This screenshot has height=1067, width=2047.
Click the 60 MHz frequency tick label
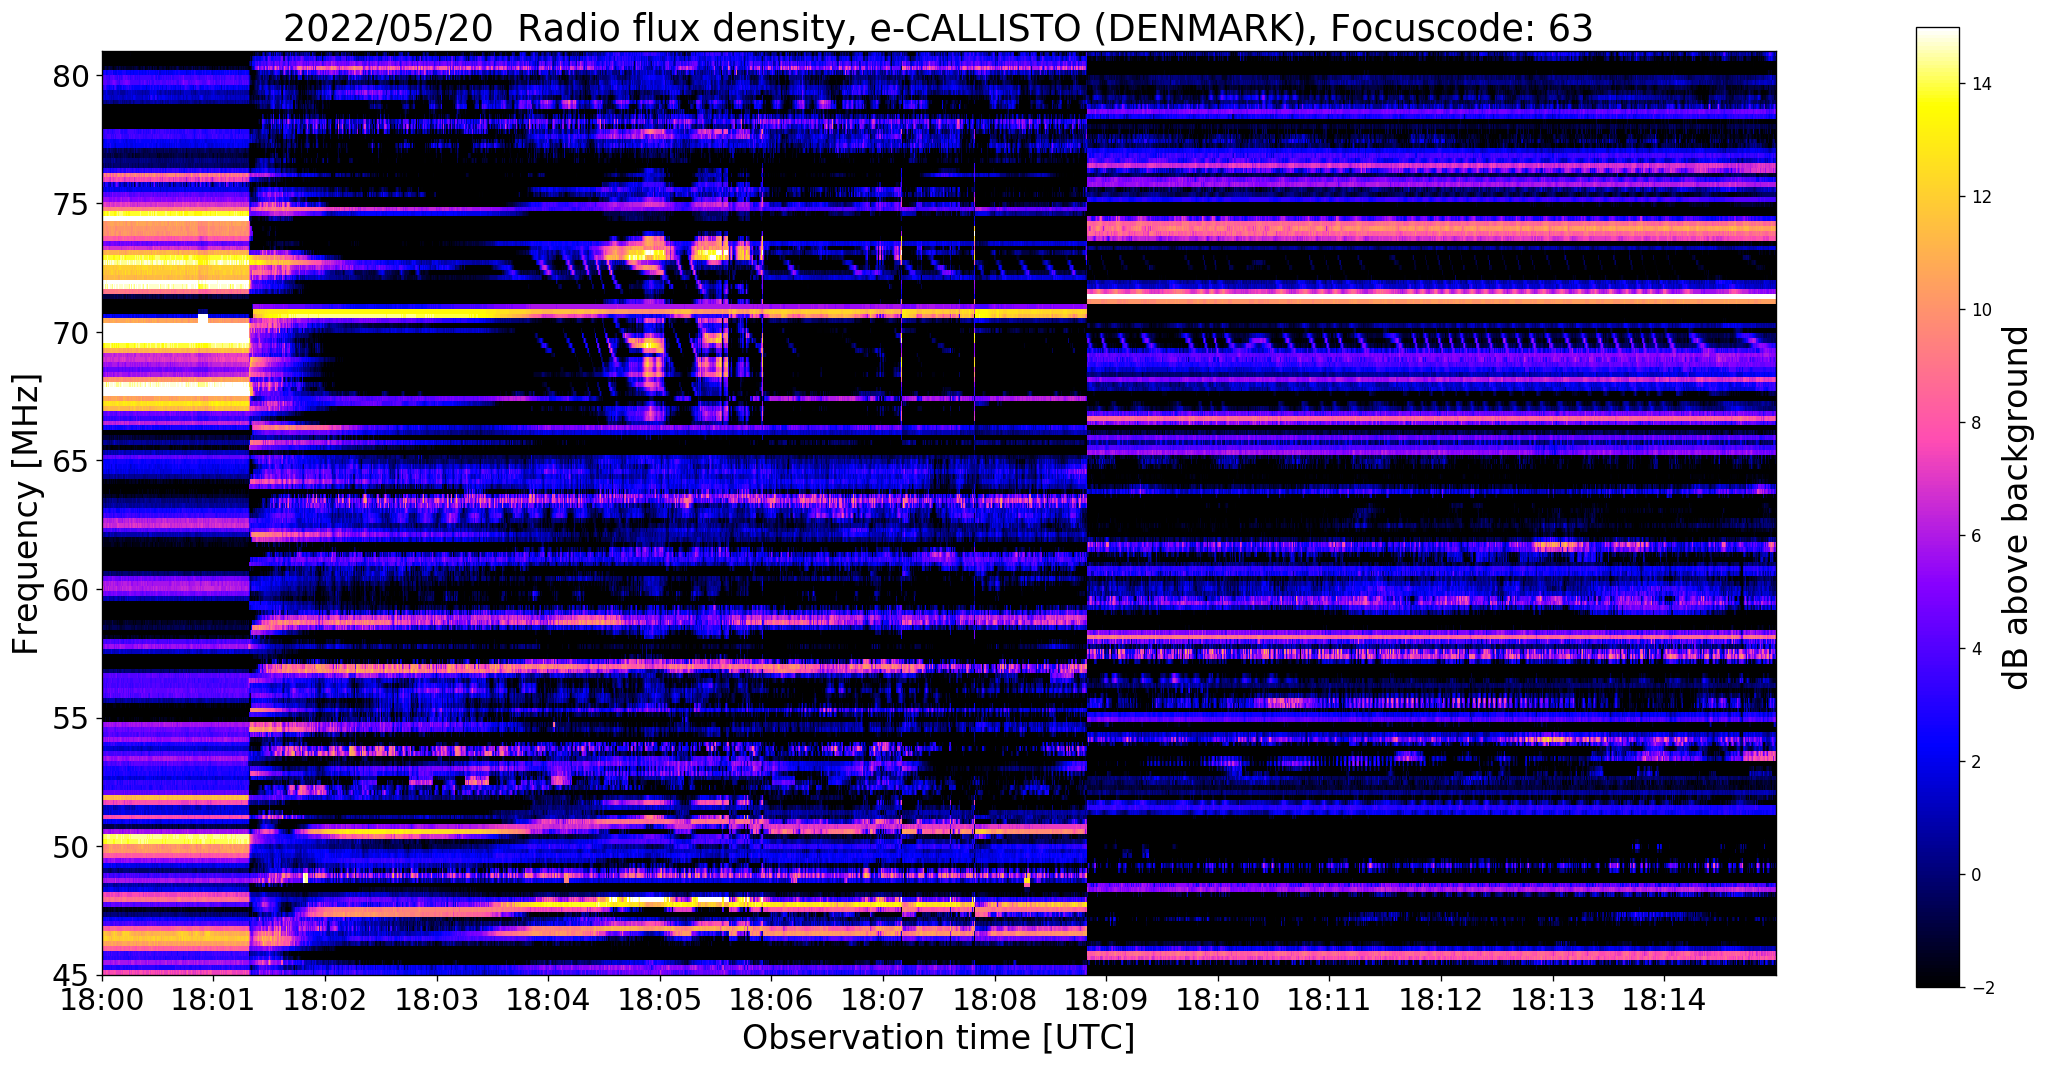(72, 590)
